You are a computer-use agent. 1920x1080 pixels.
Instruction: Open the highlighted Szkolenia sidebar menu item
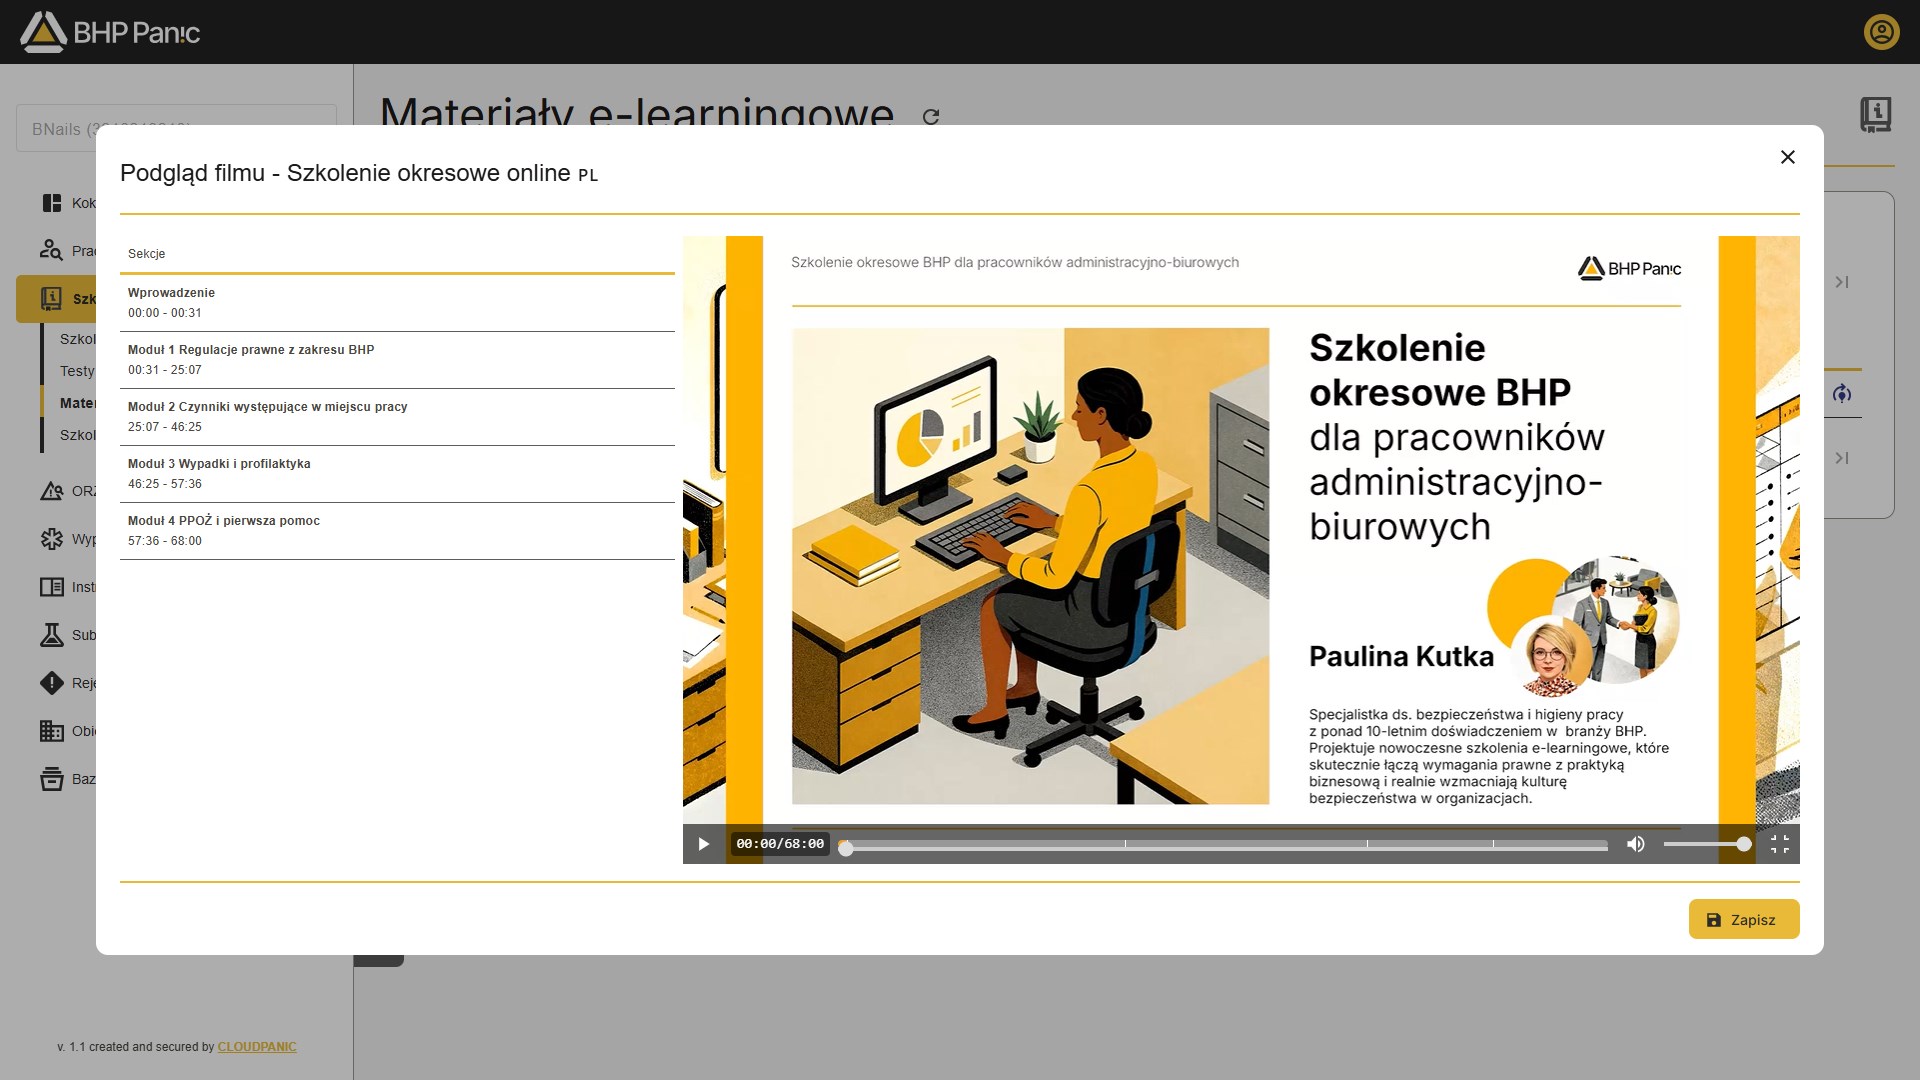tap(56, 298)
